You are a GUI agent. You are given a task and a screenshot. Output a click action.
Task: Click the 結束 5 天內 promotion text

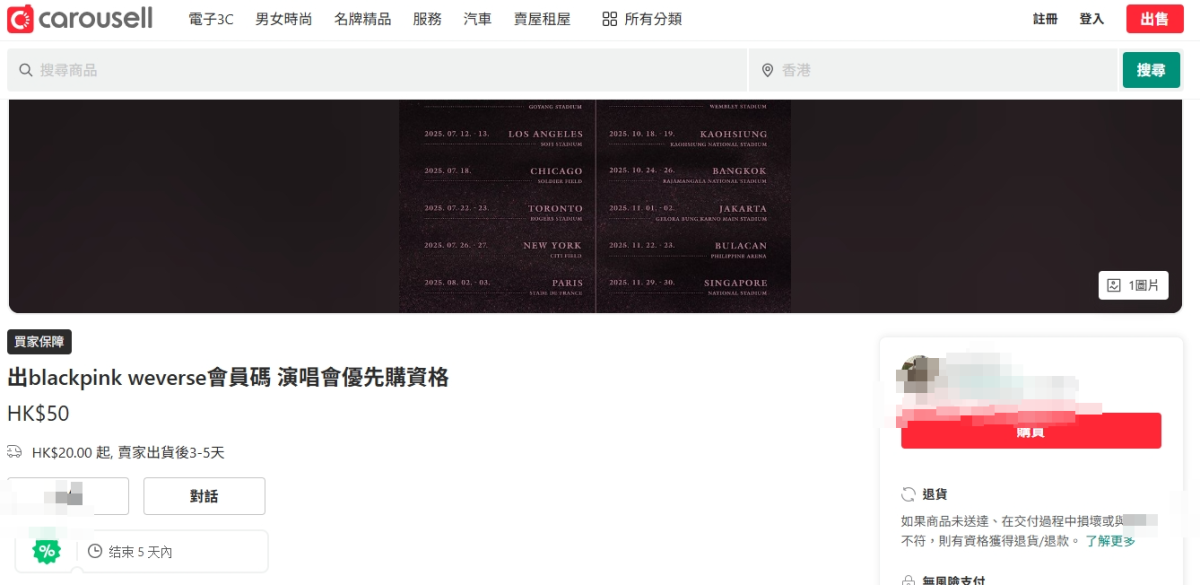(x=140, y=552)
